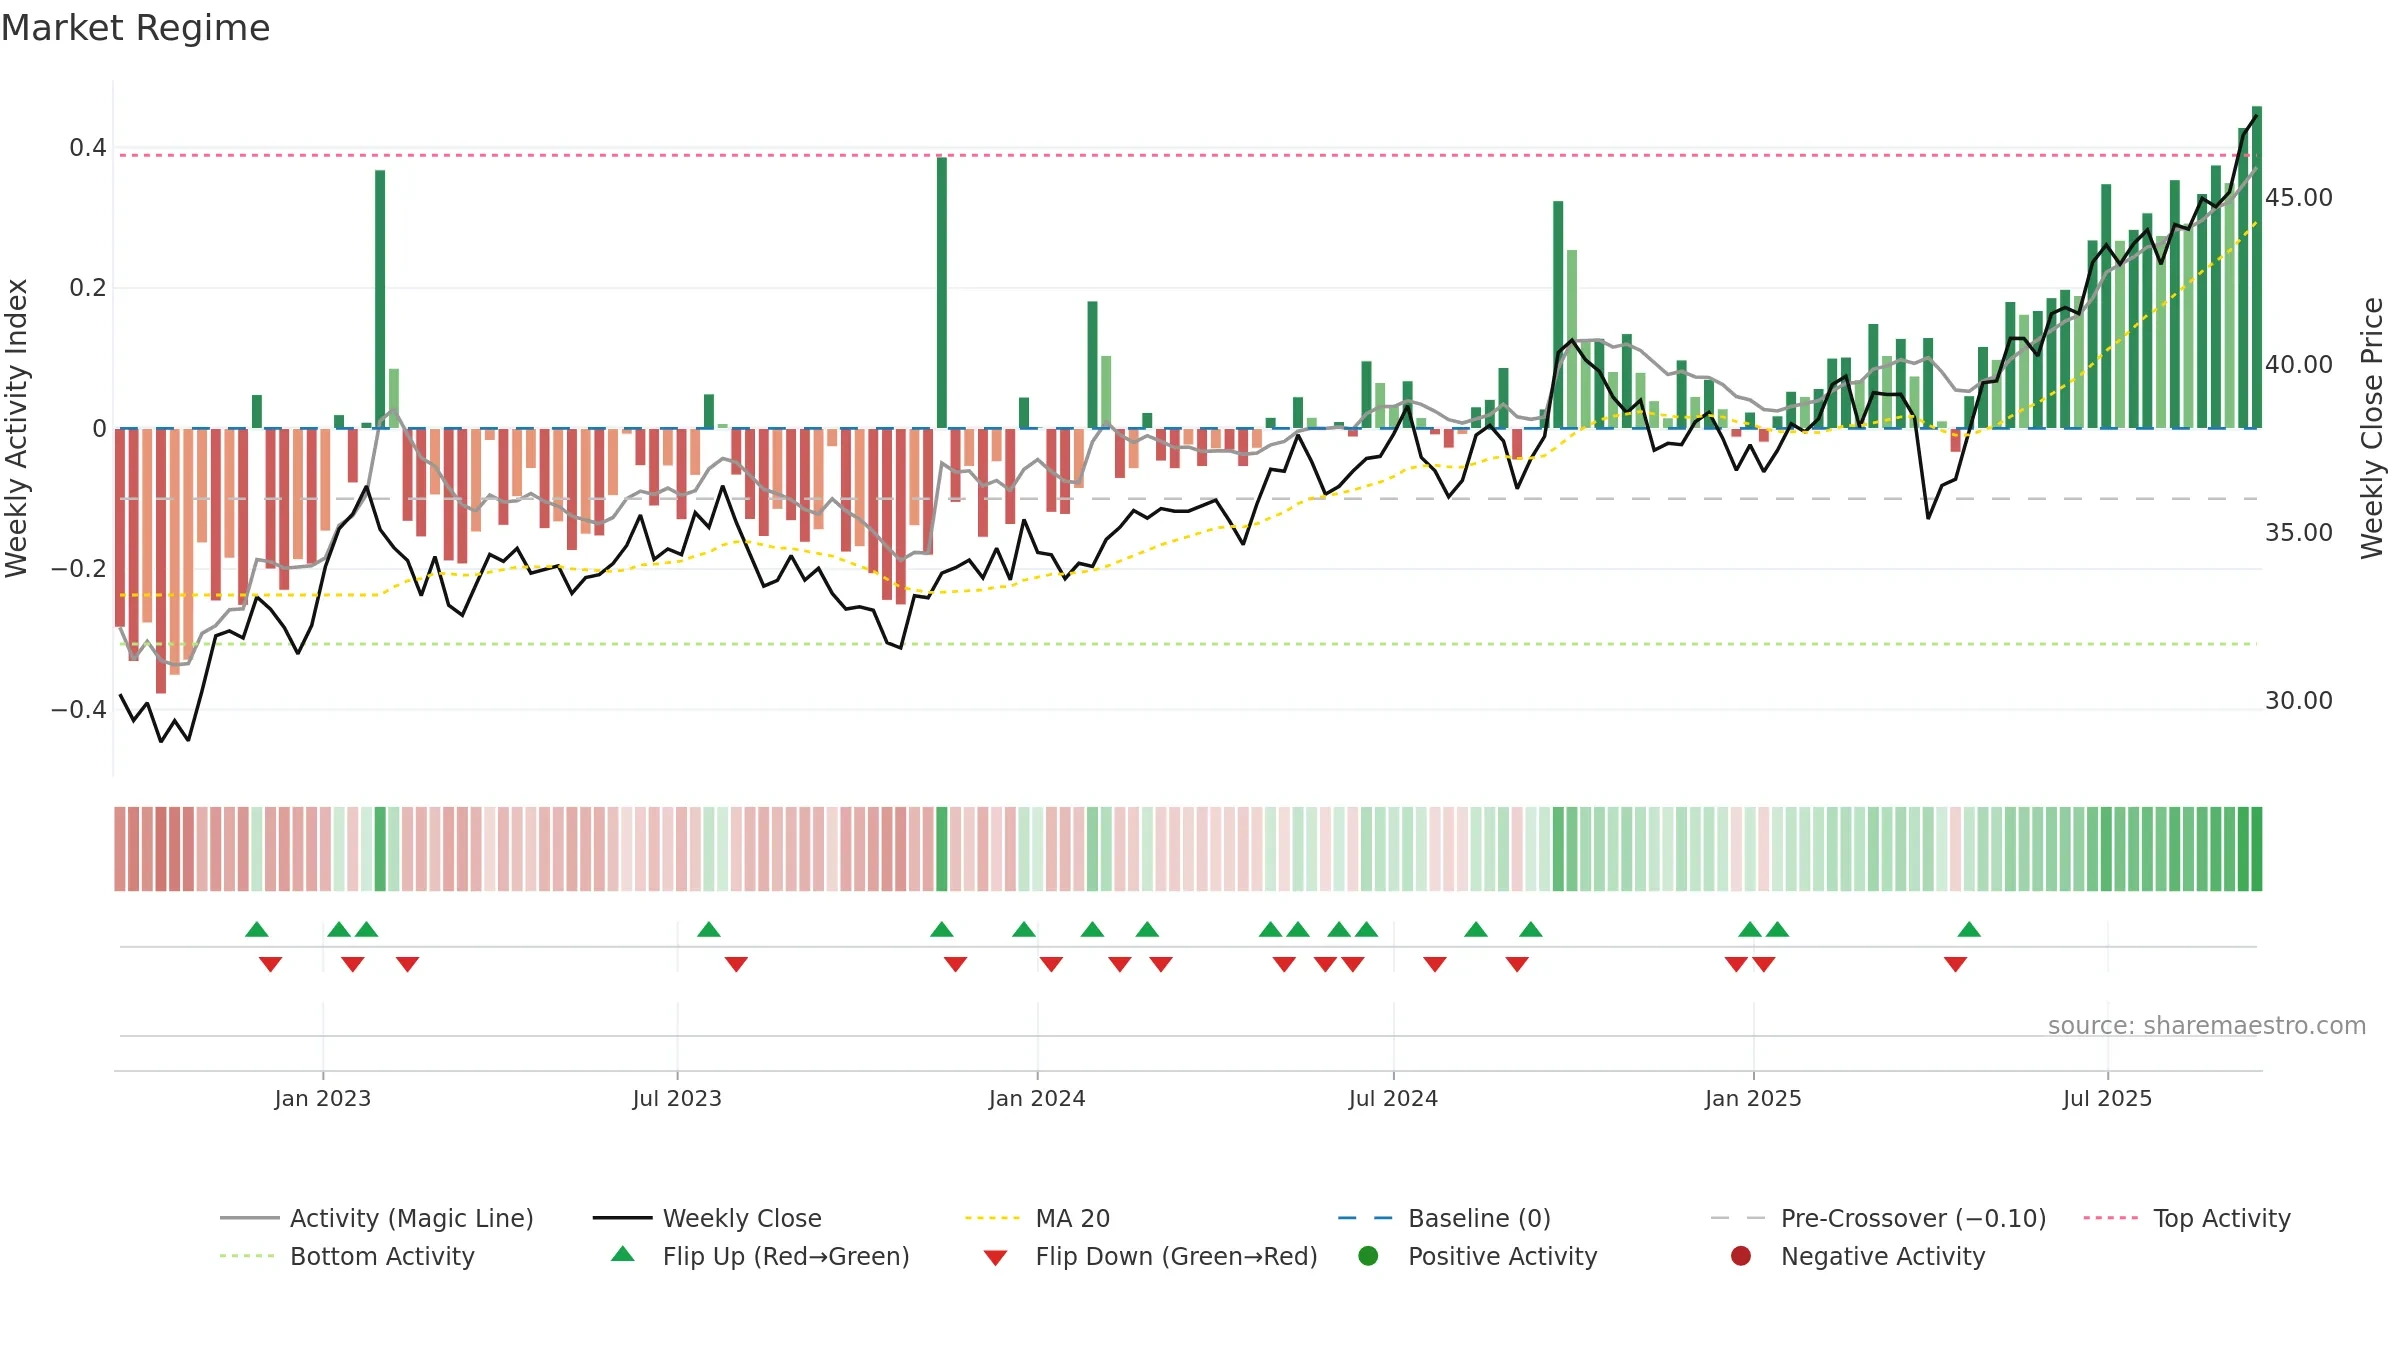Click the green Flip Up triangle legend icon
This screenshot has width=2400, height=1350.
[623, 1254]
